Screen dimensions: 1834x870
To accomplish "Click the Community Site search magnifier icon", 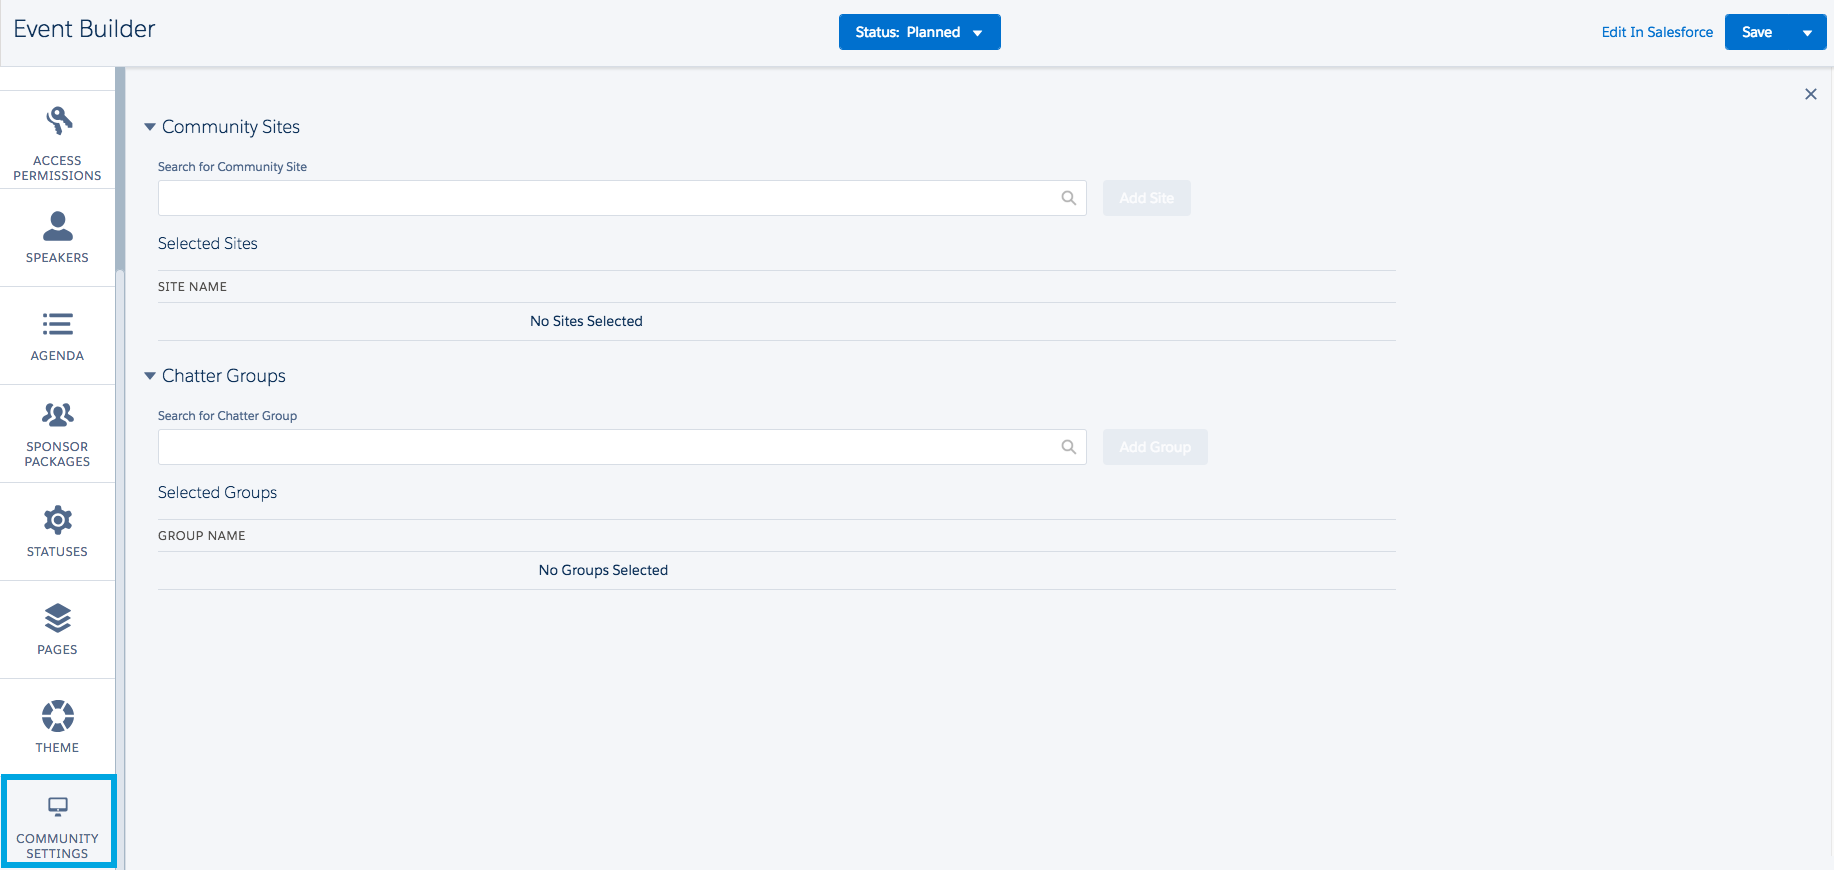I will pyautogui.click(x=1068, y=198).
